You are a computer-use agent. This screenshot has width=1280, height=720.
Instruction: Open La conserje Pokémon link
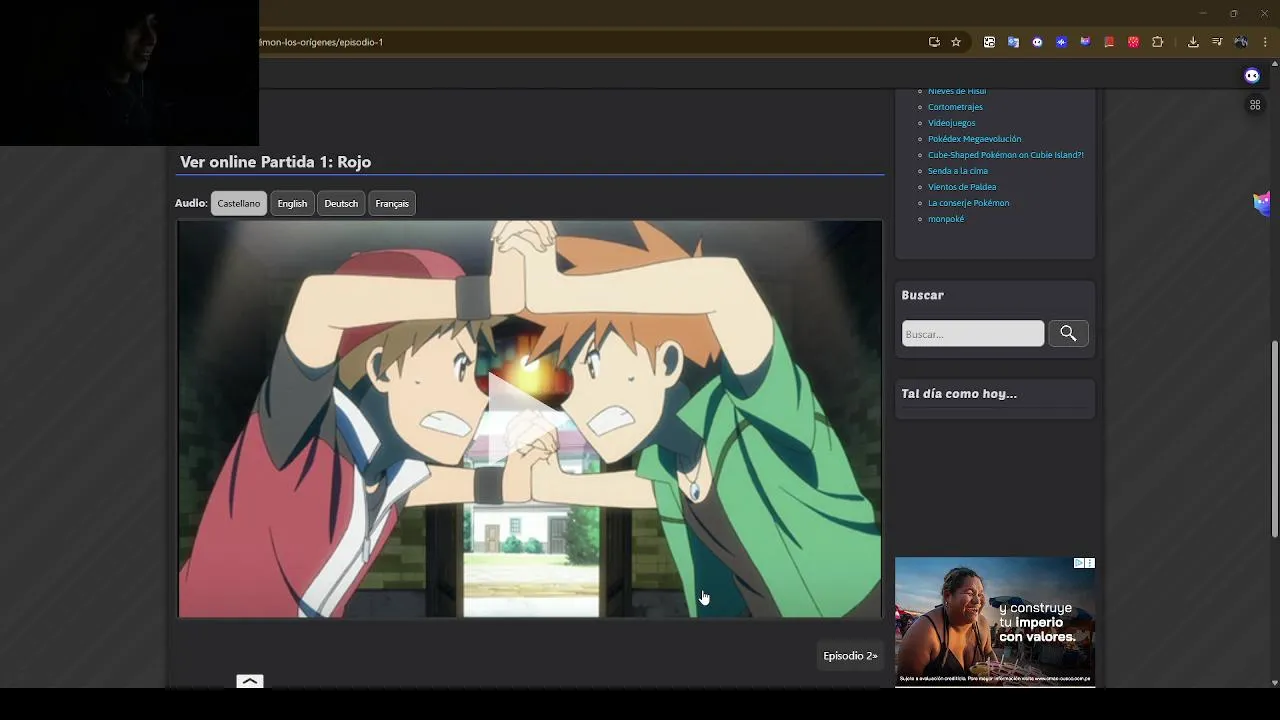tap(968, 203)
